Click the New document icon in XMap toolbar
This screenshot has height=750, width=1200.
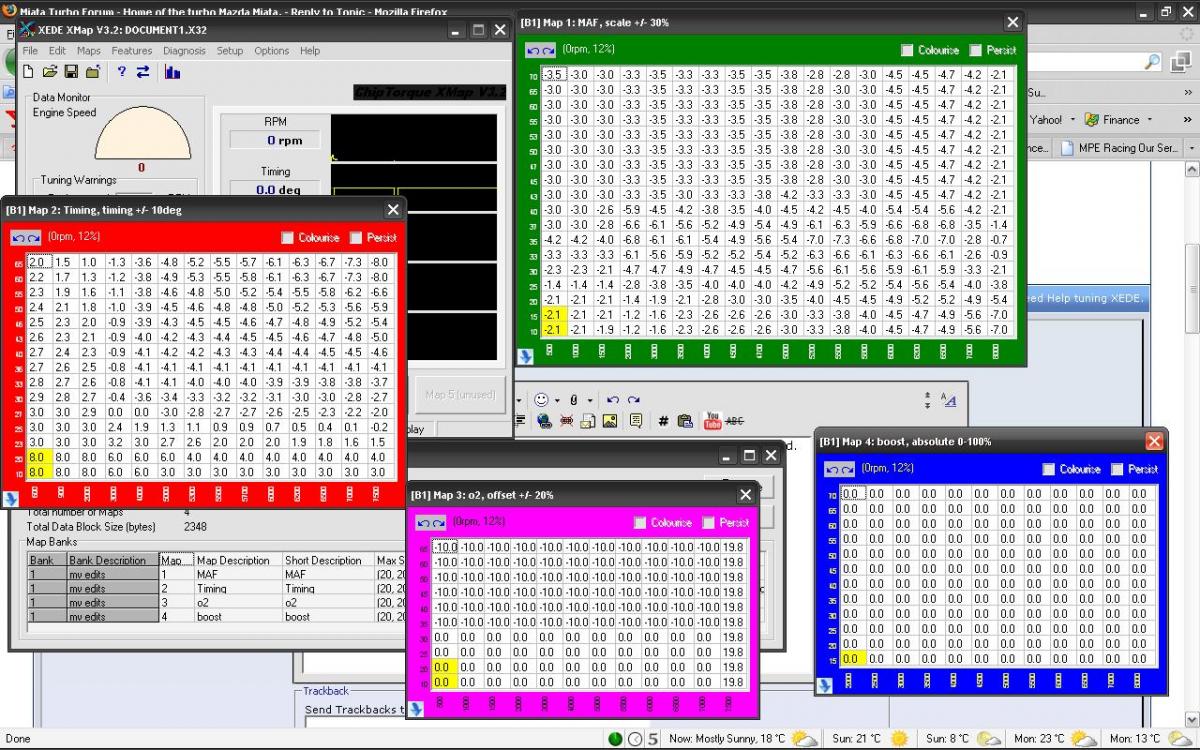[x=28, y=72]
